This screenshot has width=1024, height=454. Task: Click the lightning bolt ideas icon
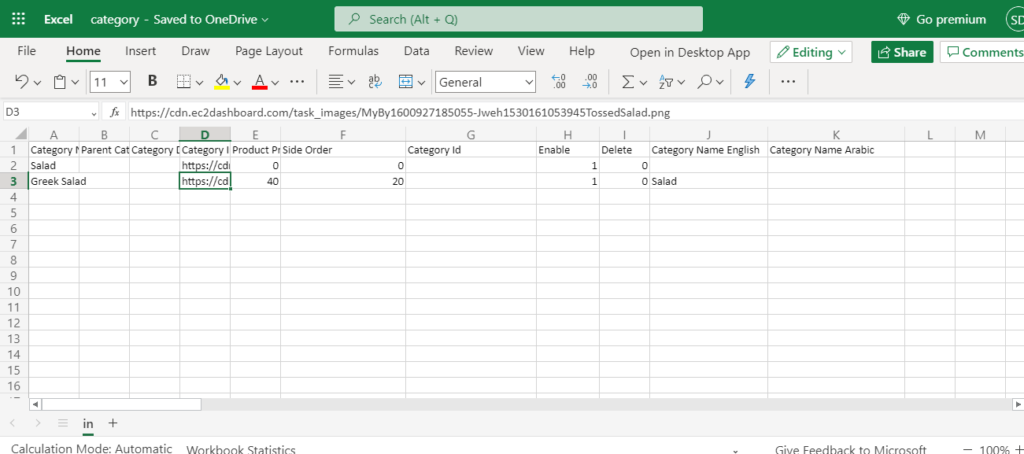pos(748,82)
